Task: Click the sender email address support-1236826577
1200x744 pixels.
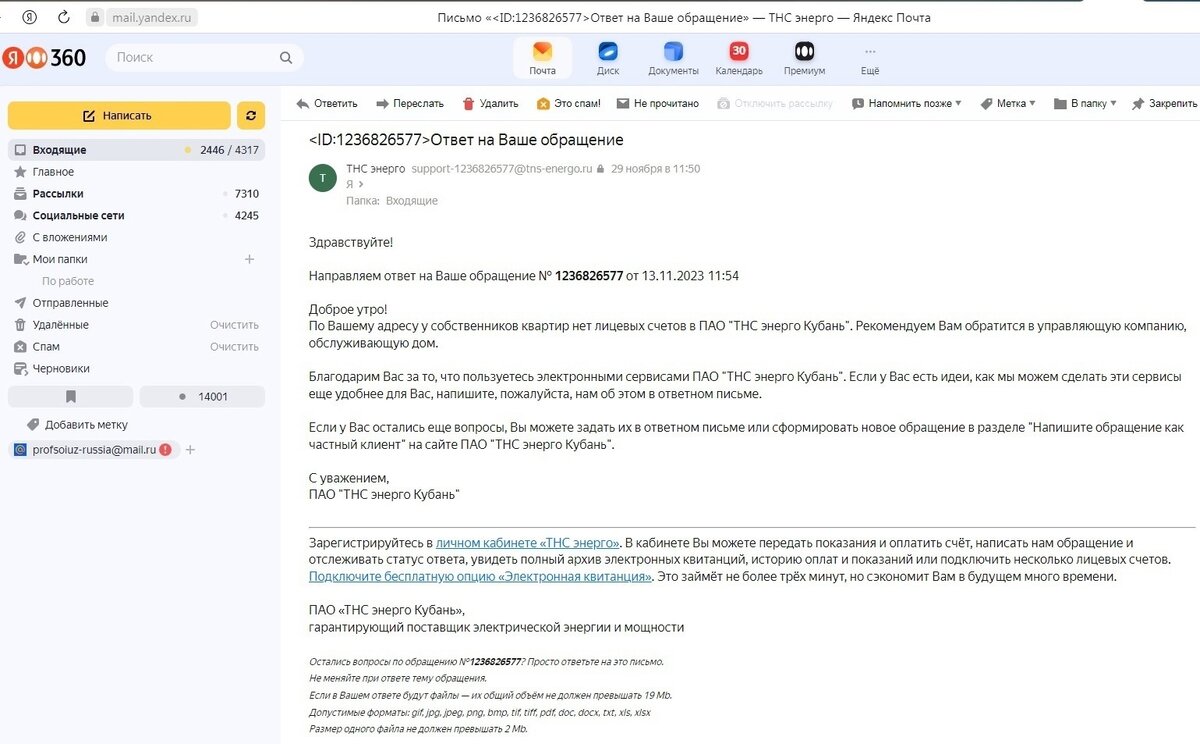Action: [x=502, y=169]
